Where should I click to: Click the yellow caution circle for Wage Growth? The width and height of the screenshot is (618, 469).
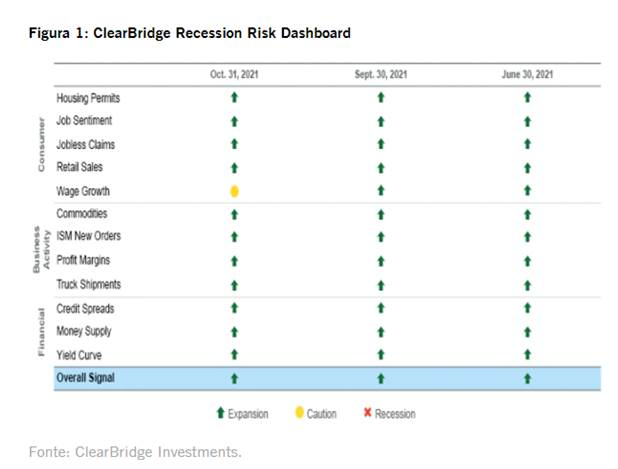pyautogui.click(x=234, y=191)
